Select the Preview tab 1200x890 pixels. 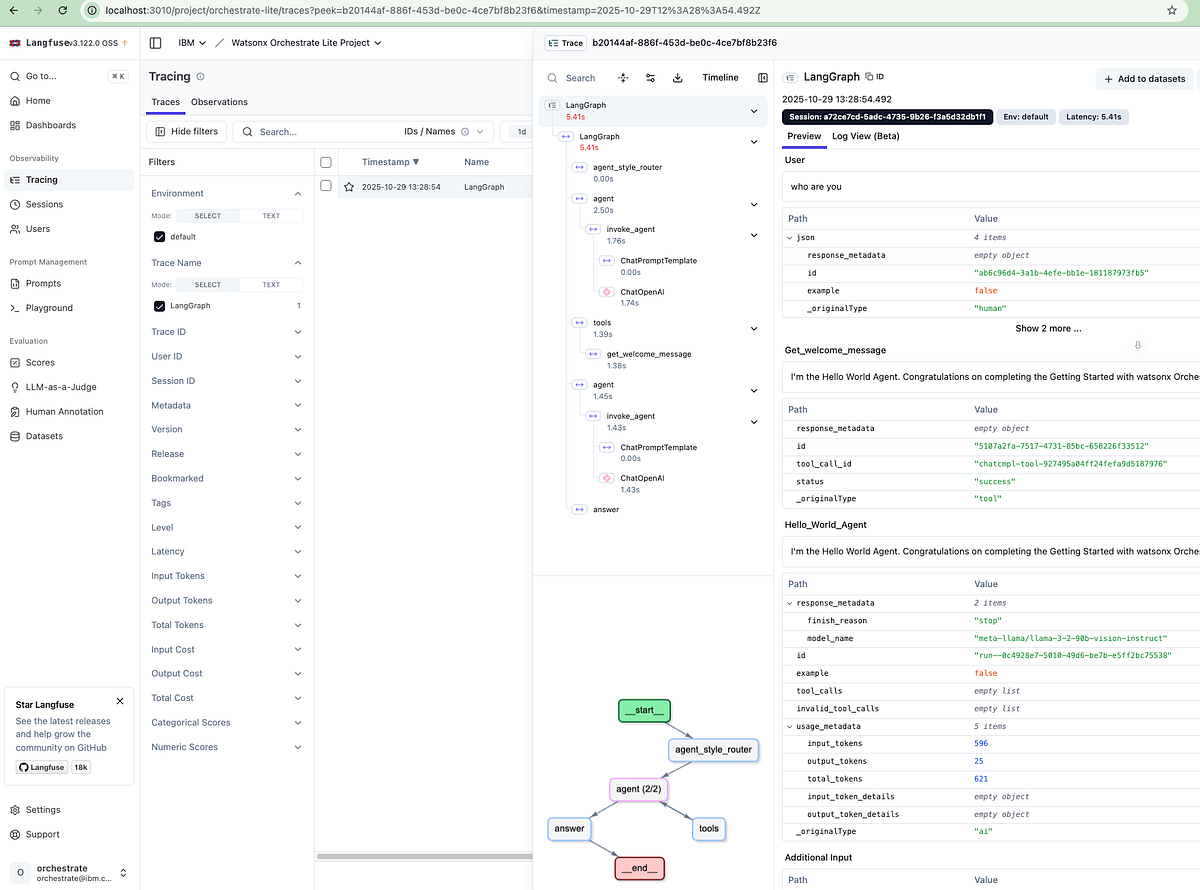point(804,136)
